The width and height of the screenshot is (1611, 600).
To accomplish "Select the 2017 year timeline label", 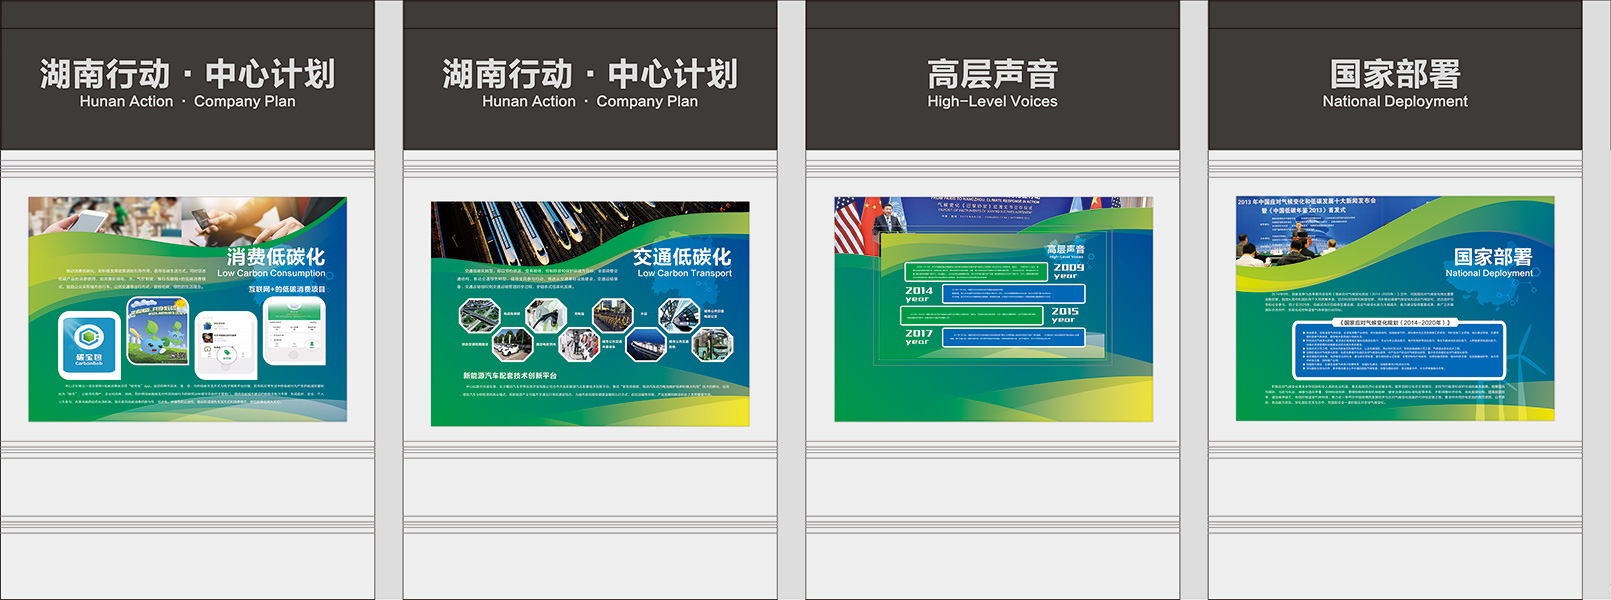I will 919,337.
